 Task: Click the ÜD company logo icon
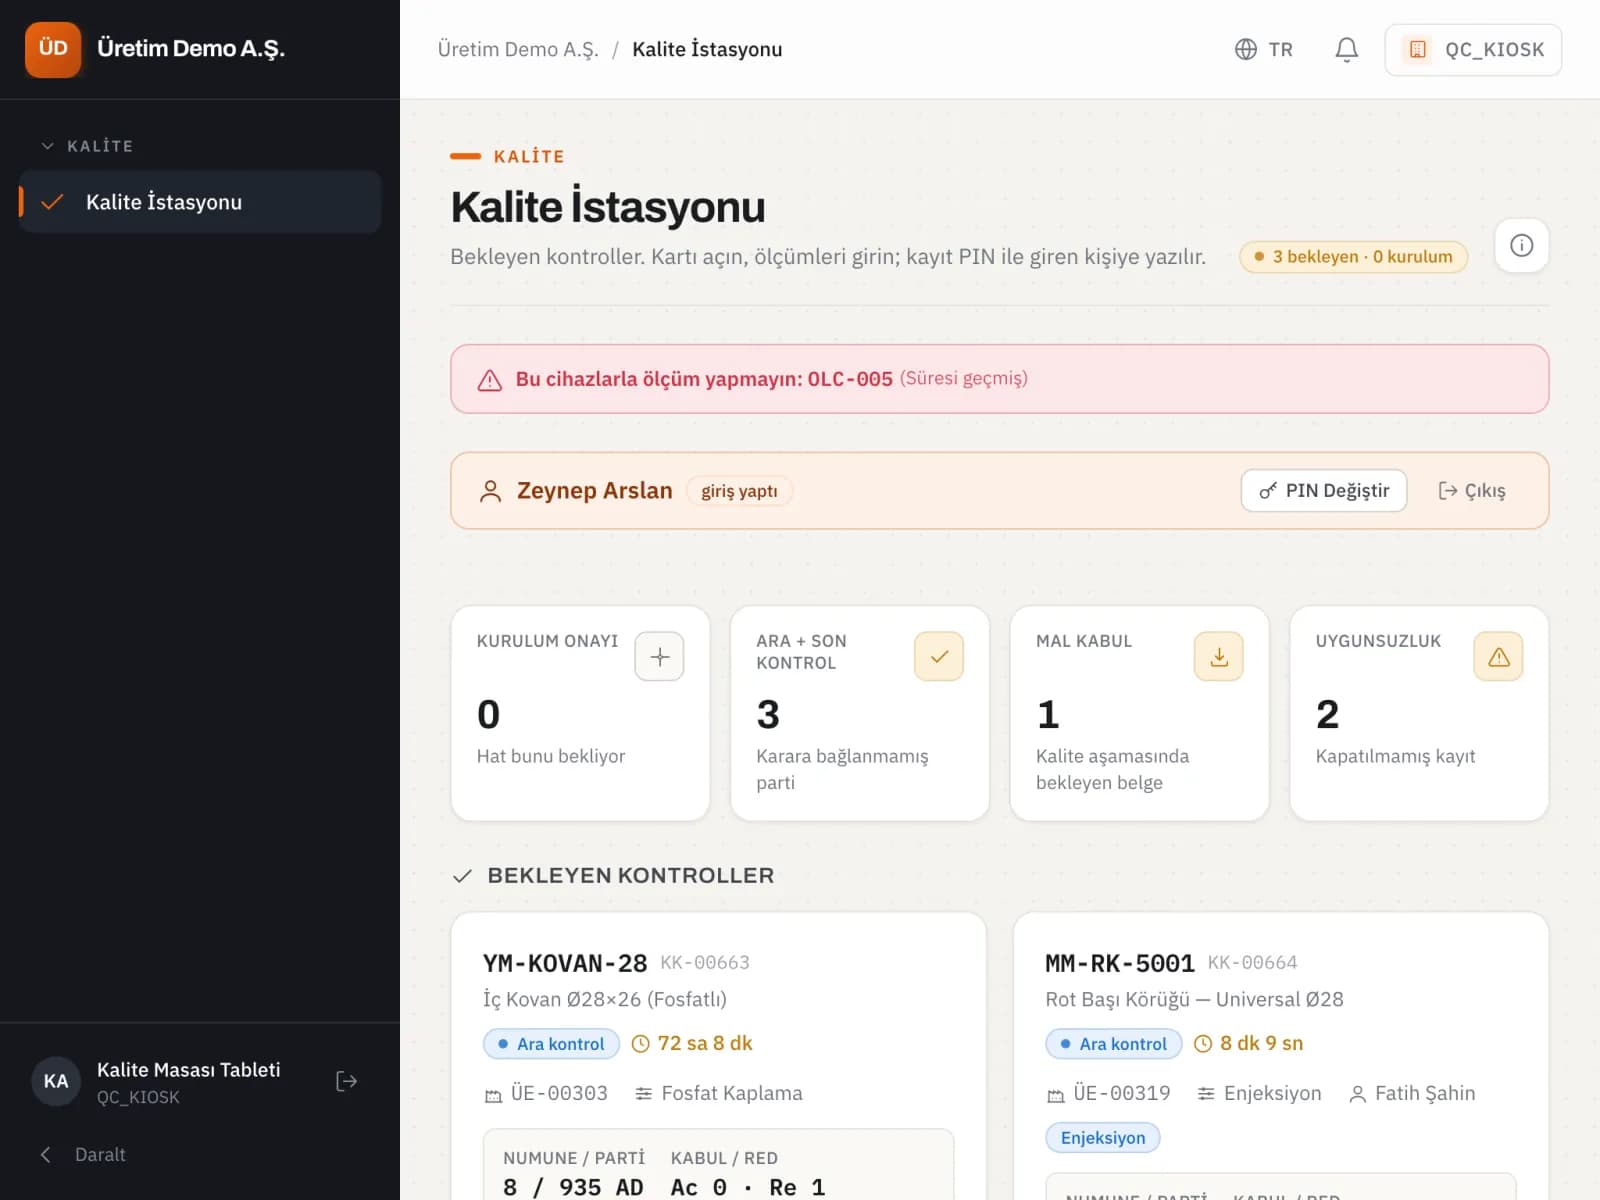click(53, 49)
